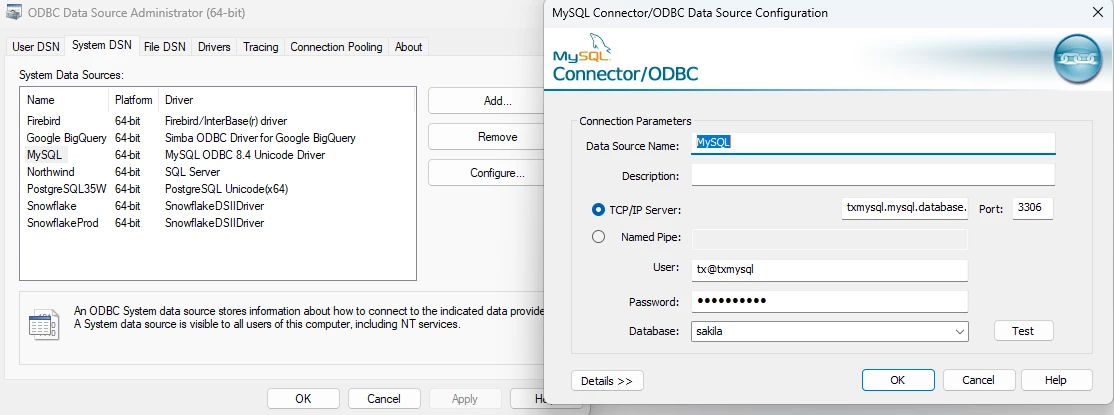Viewport: 1114px width, 415px height.
Task: Click the User text field
Action: click(829, 270)
